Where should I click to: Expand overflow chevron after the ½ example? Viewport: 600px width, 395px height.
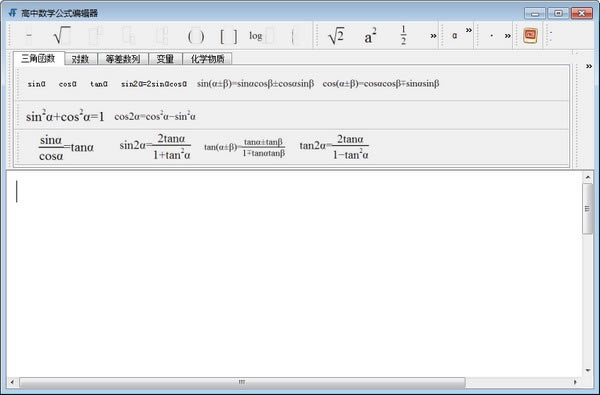coord(433,36)
